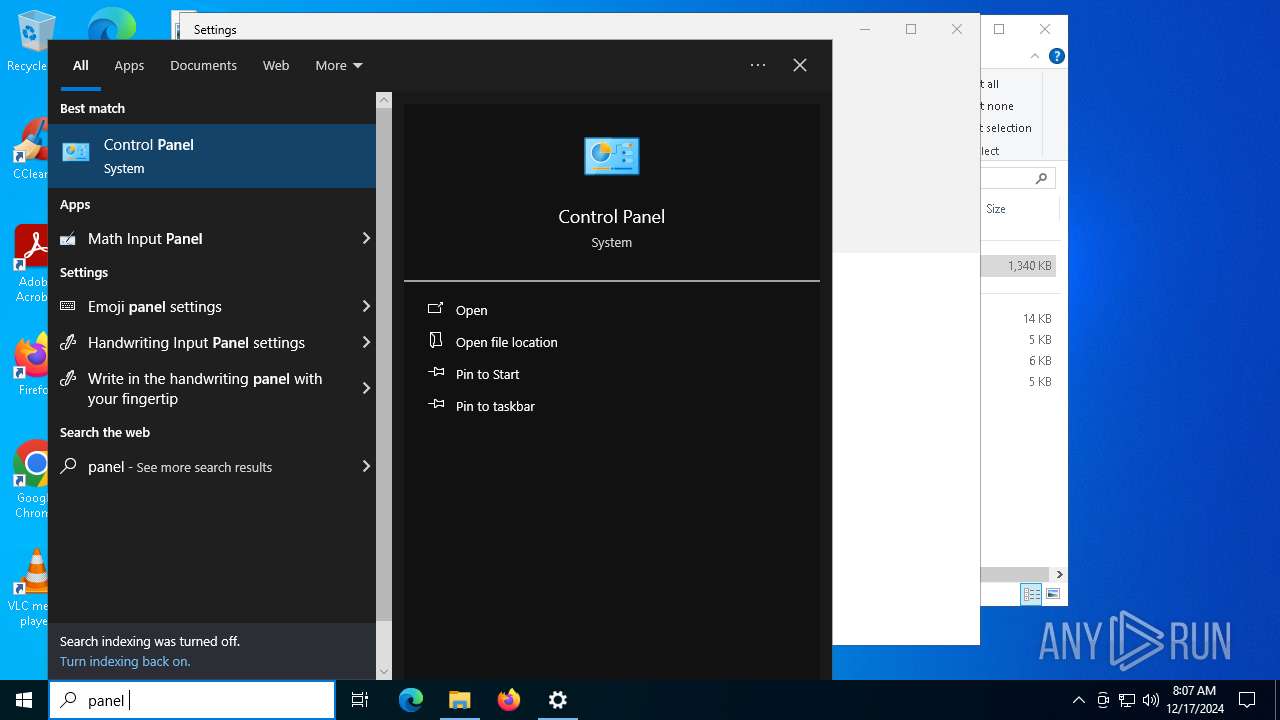Open Control Panel from Best match

point(212,156)
